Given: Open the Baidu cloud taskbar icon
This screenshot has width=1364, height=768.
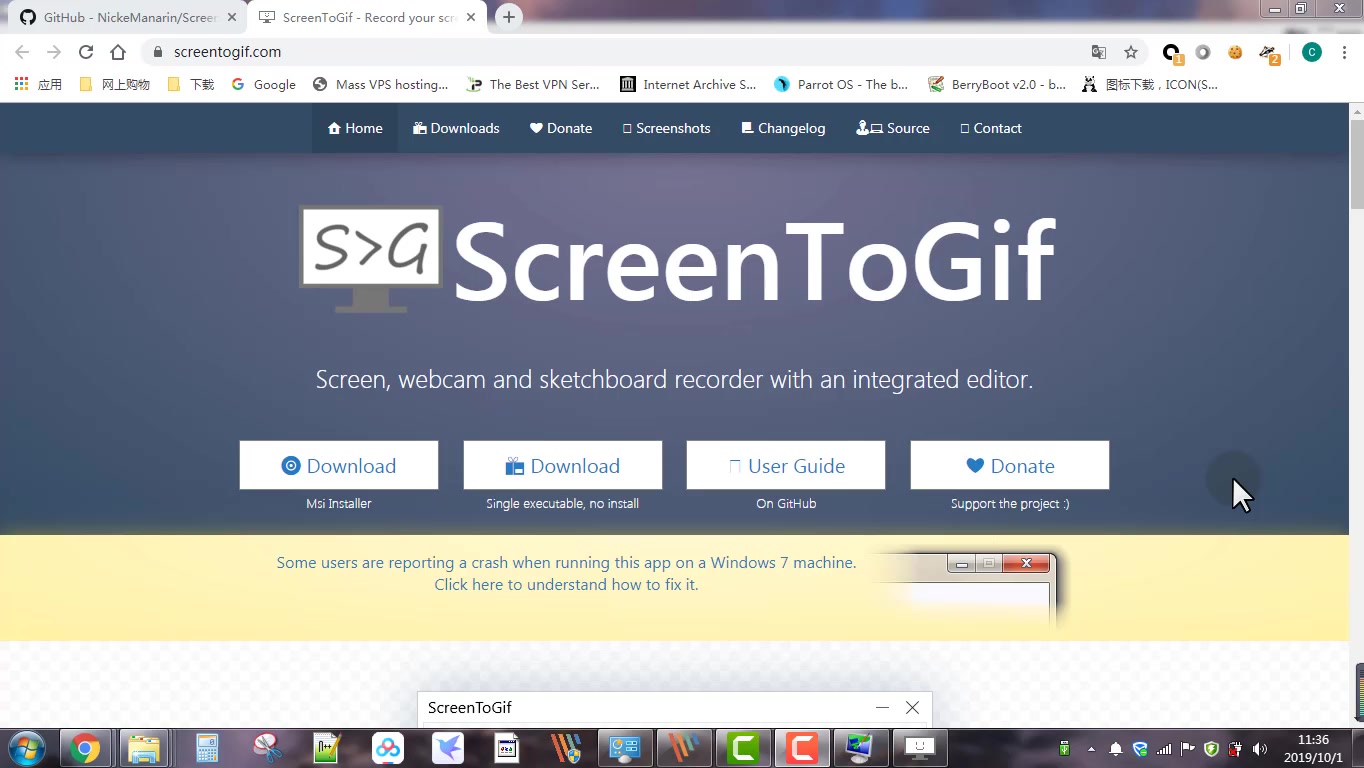Looking at the screenshot, I should pos(387,748).
